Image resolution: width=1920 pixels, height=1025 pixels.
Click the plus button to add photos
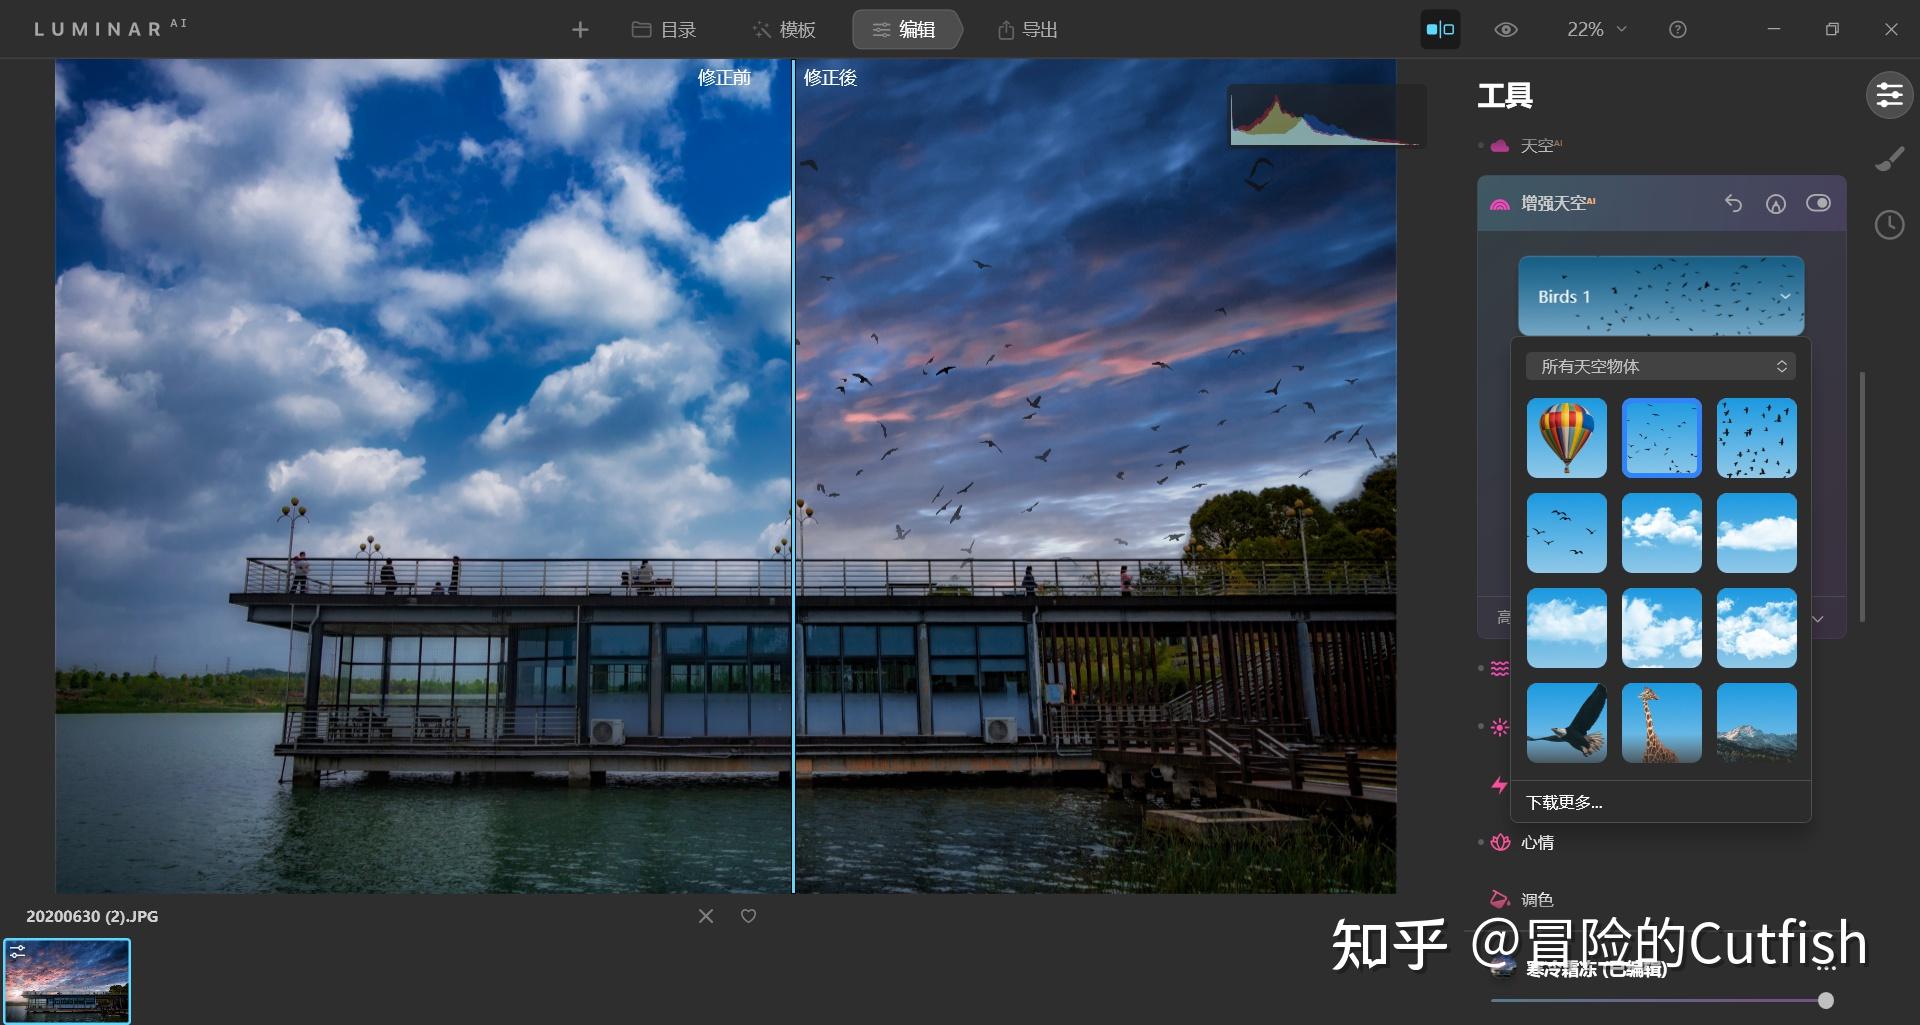tap(580, 30)
